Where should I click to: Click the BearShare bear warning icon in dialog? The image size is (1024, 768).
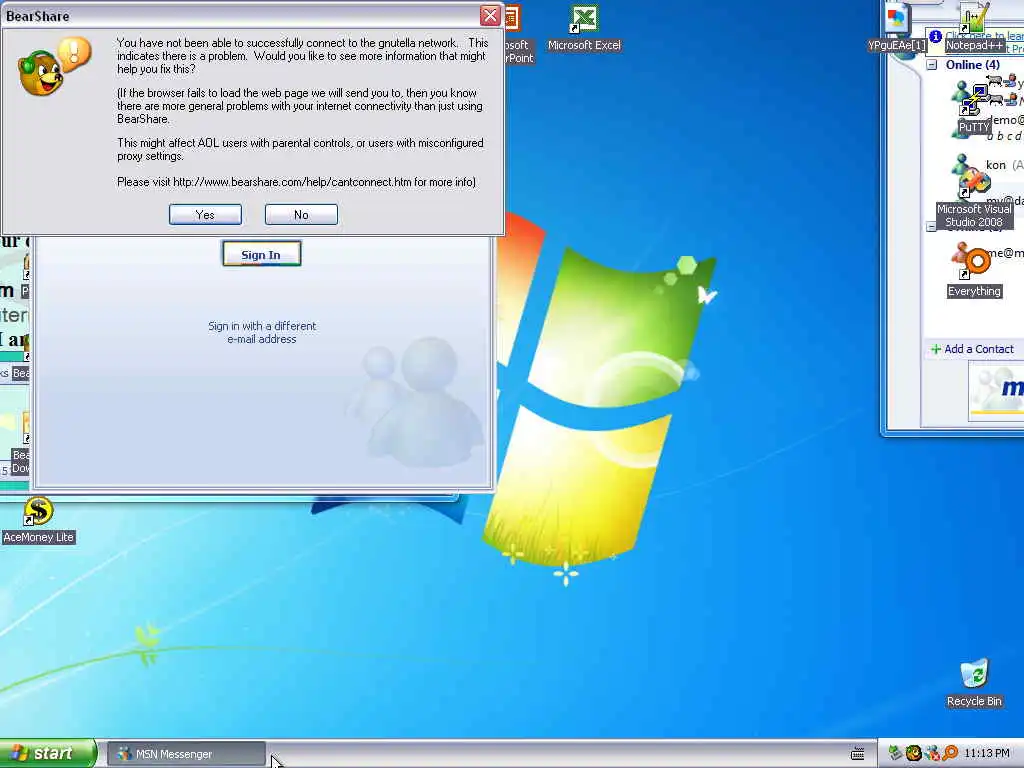[x=55, y=66]
